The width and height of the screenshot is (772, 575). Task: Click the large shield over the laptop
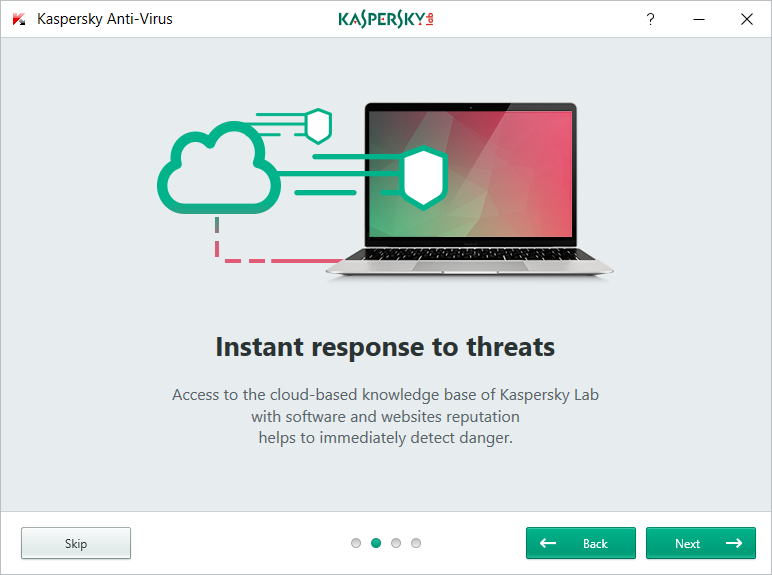424,178
